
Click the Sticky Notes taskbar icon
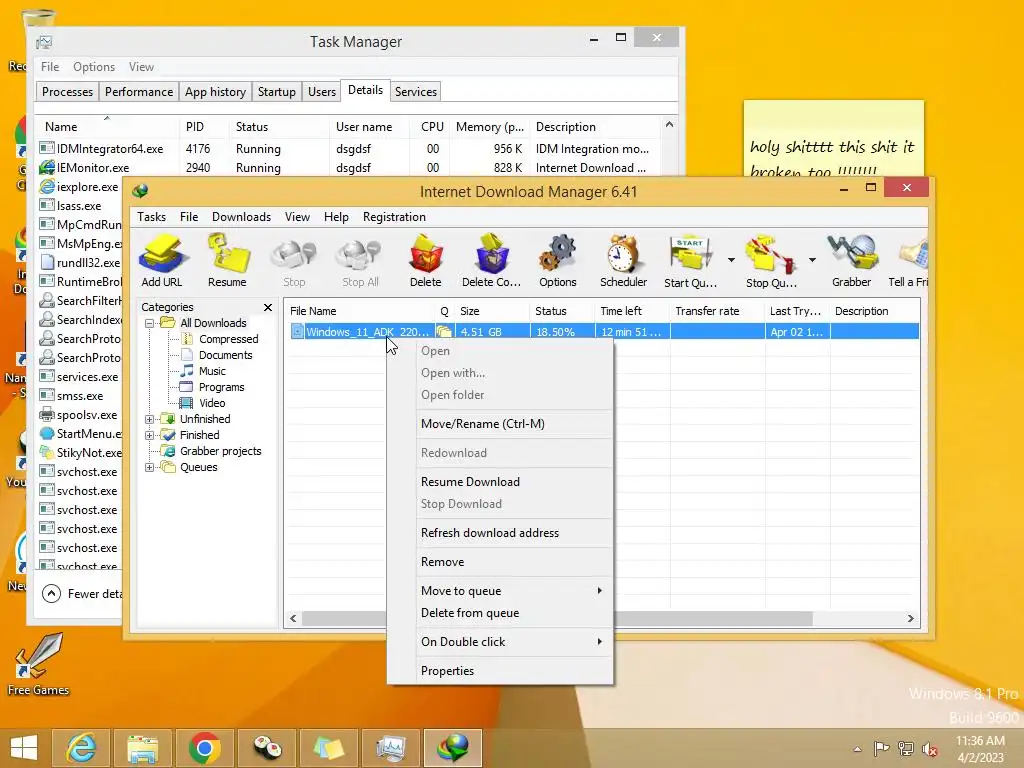[x=329, y=748]
